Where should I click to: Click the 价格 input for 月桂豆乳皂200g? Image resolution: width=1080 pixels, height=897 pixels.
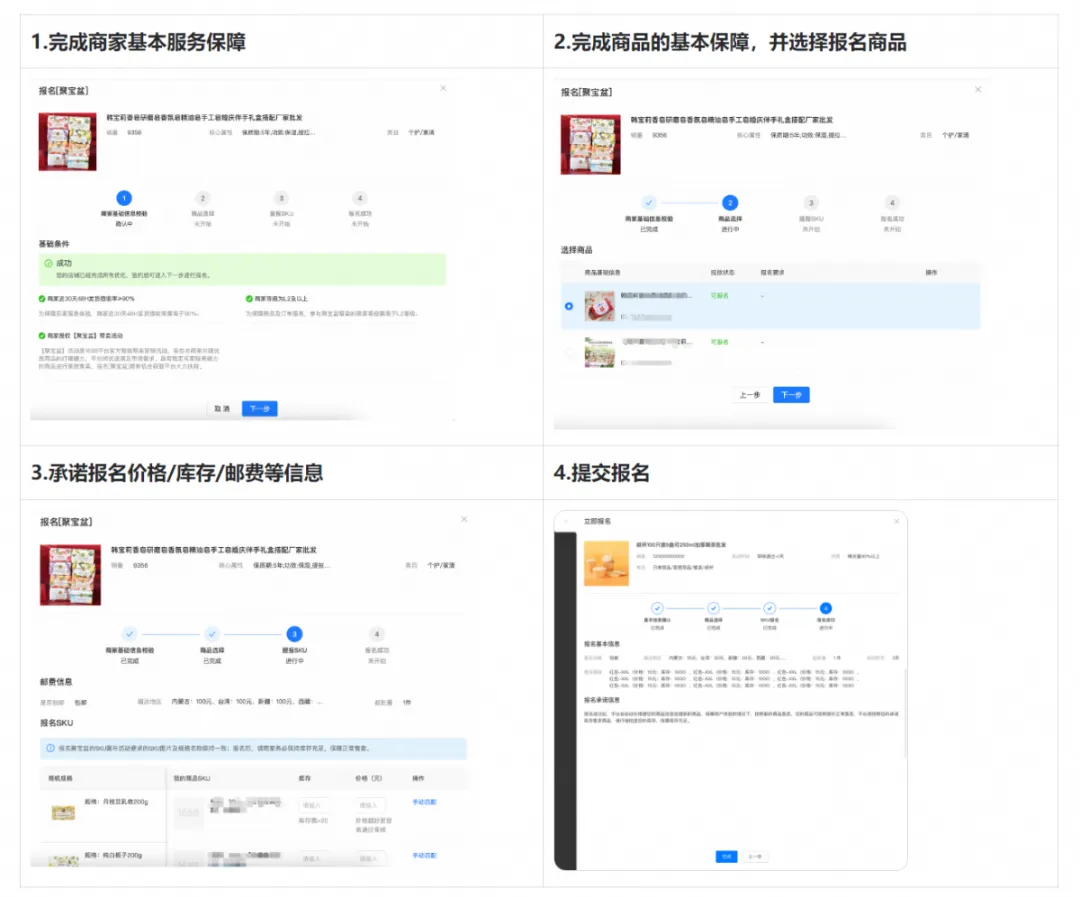coord(369,804)
